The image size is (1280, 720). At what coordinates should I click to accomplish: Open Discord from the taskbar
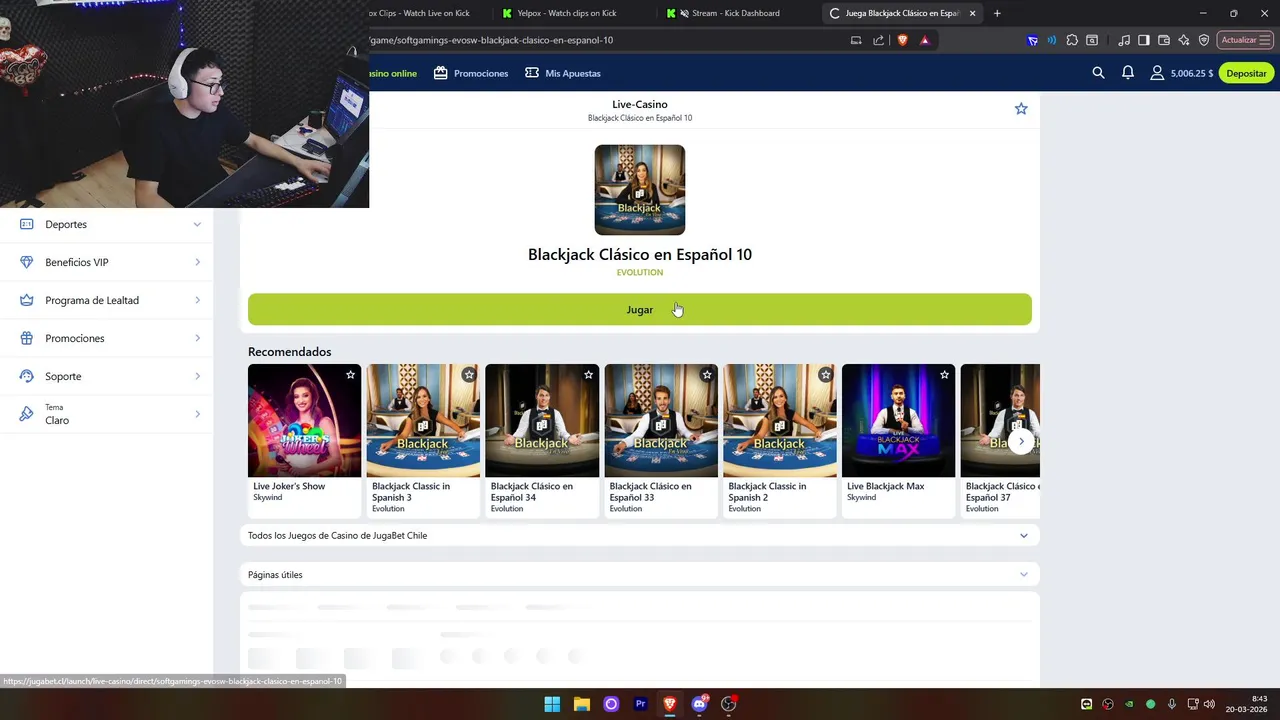click(699, 704)
